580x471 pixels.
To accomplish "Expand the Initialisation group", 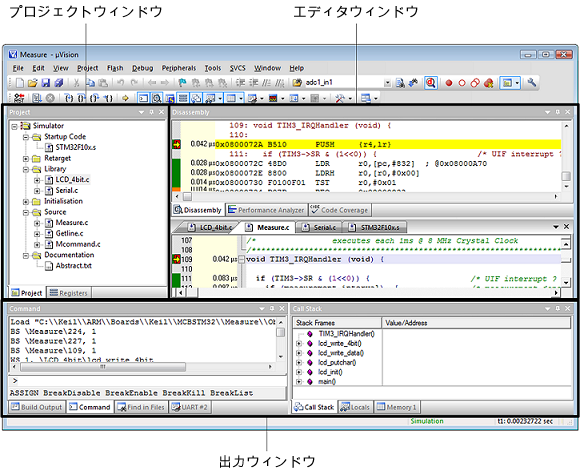I will [26, 202].
